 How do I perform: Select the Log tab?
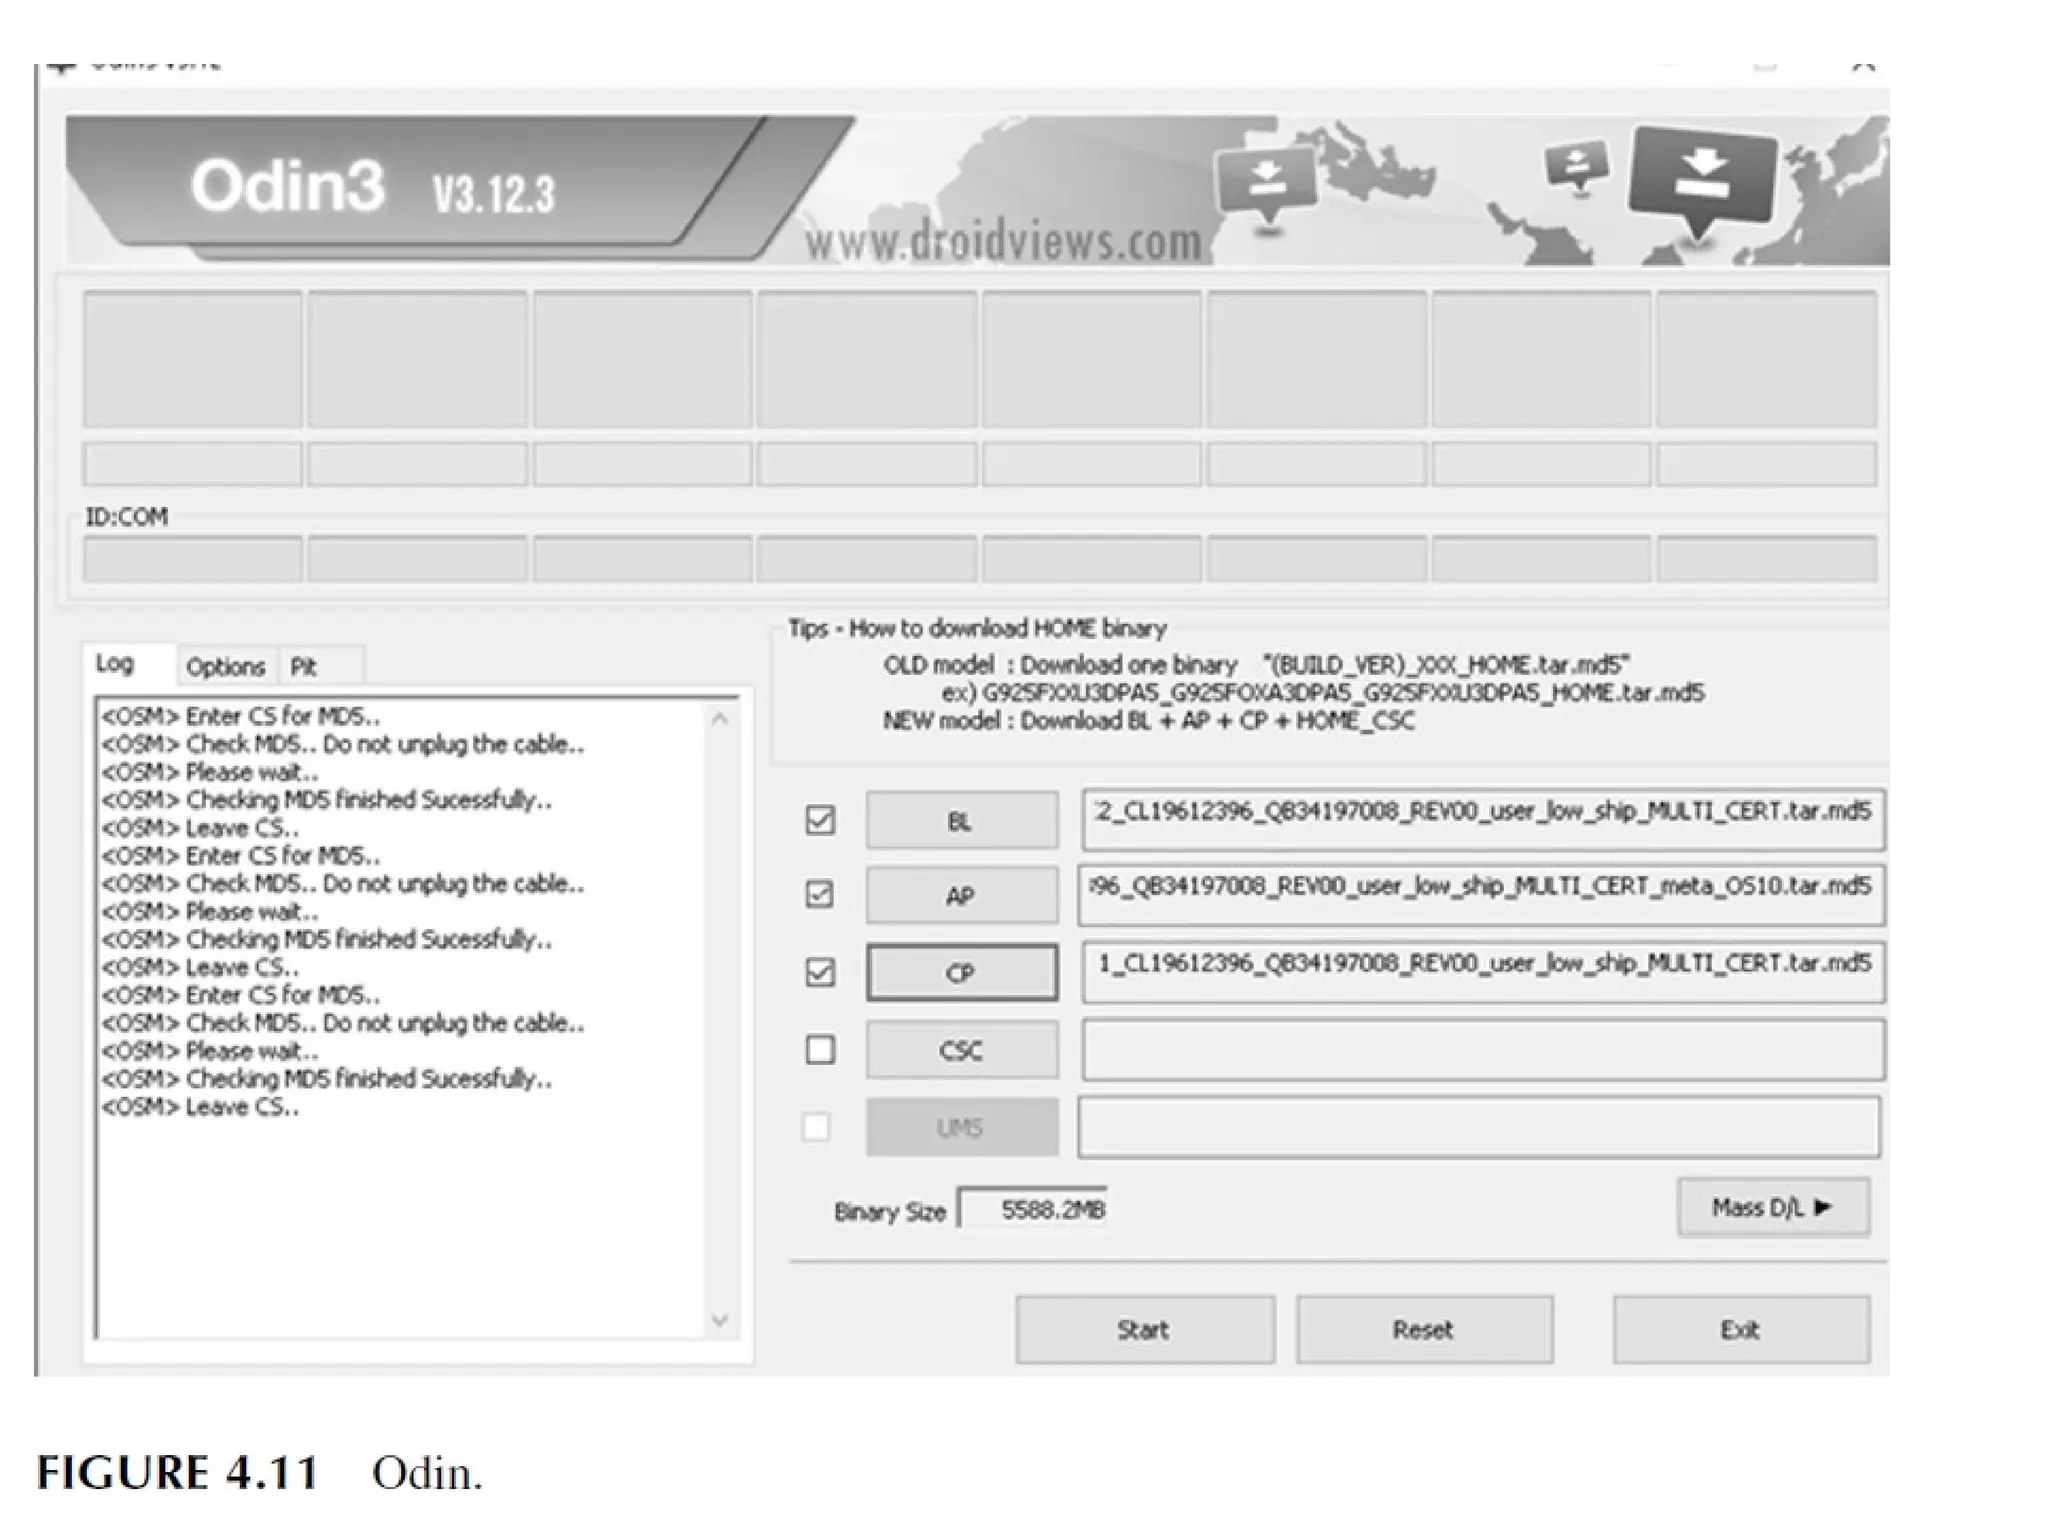115,664
